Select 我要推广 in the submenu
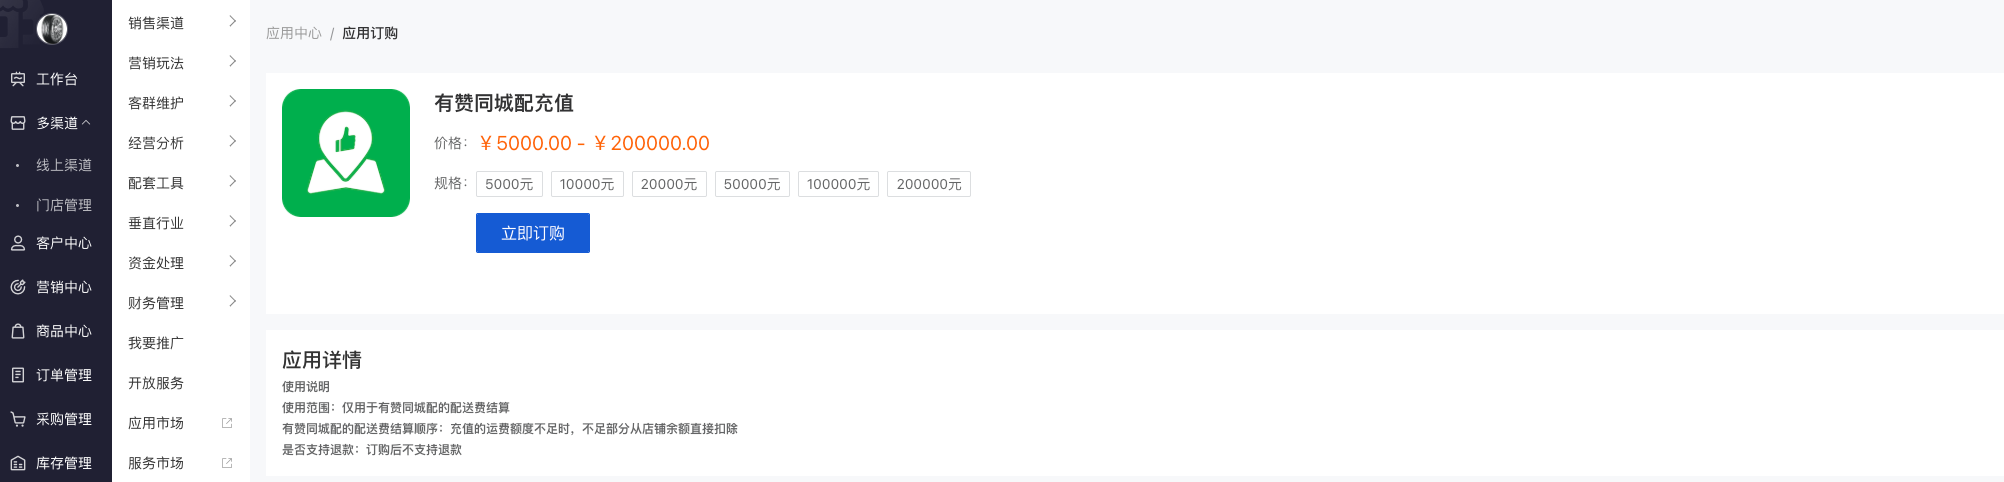2004x482 pixels. tap(156, 343)
